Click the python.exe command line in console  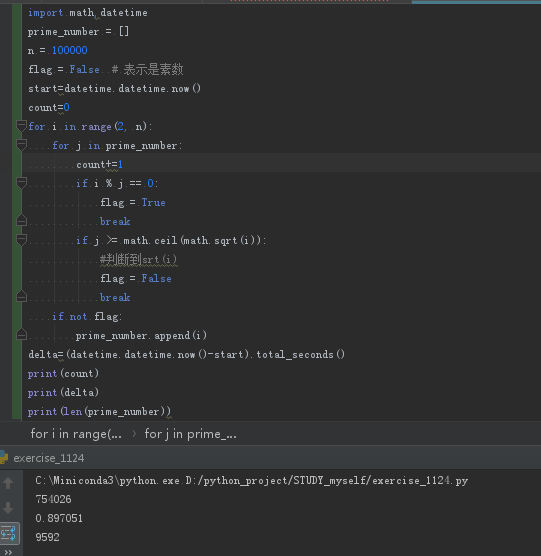click(252, 480)
